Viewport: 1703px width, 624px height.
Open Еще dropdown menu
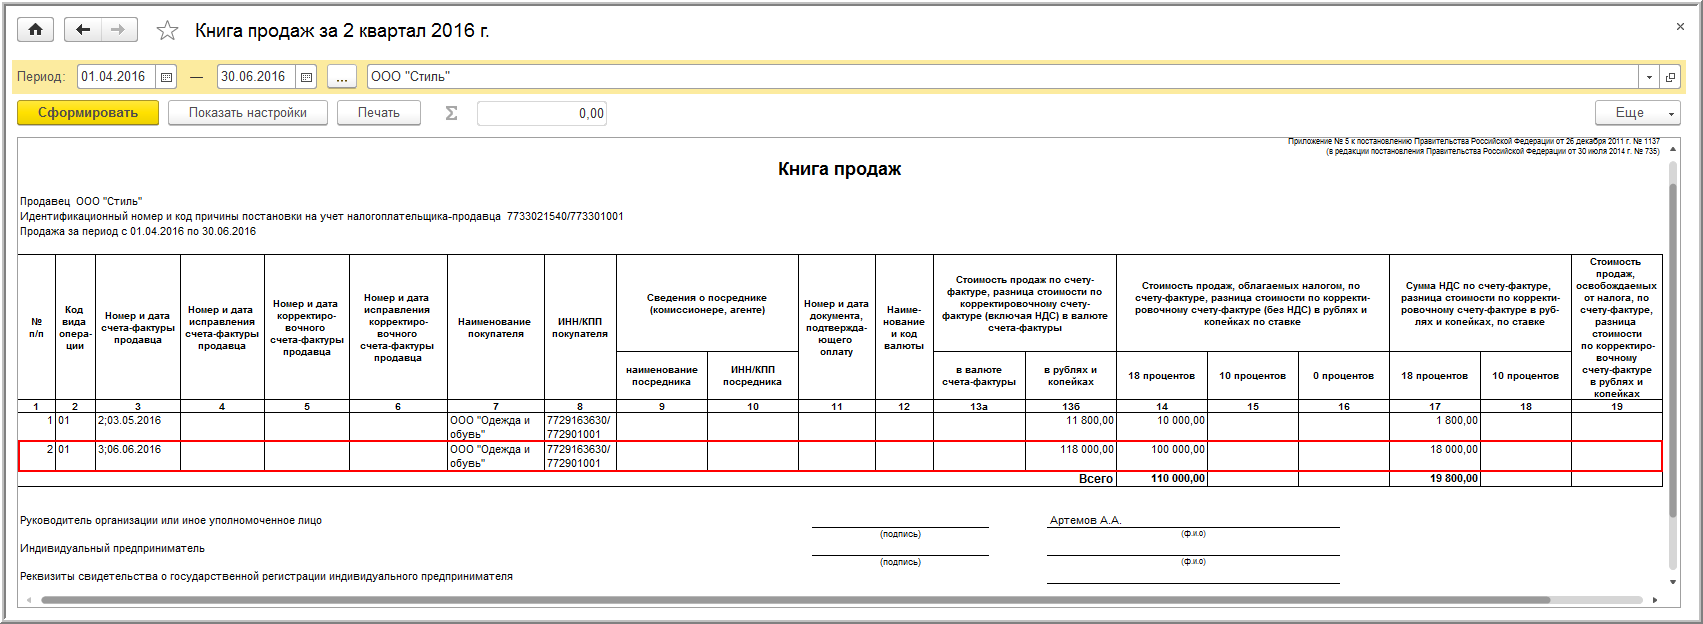pos(1637,113)
